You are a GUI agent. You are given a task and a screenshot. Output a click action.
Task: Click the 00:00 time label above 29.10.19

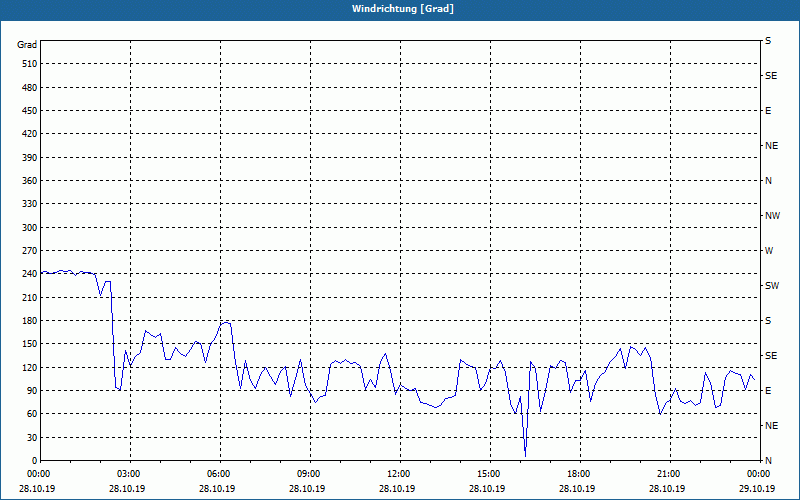click(758, 474)
